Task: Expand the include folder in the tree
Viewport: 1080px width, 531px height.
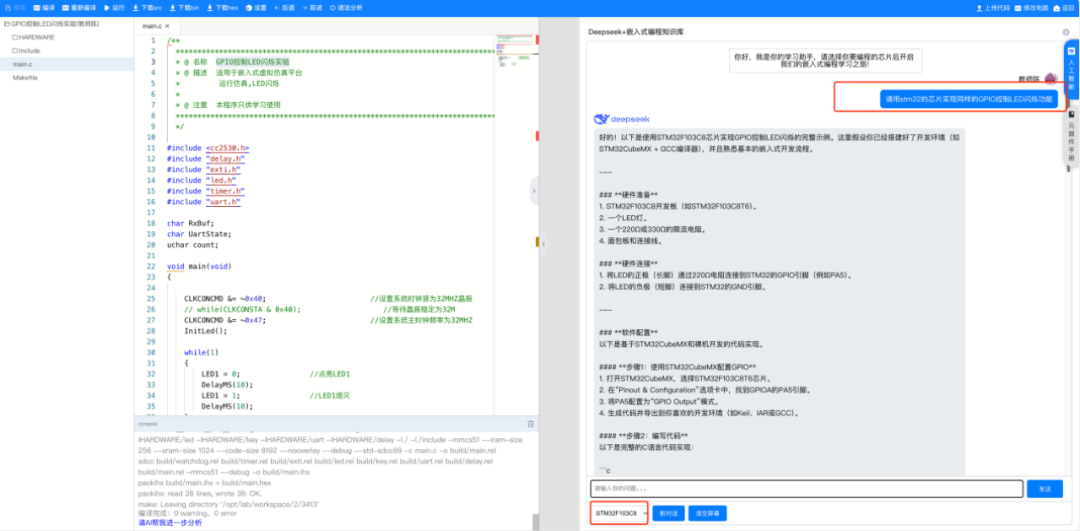Action: coord(26,50)
